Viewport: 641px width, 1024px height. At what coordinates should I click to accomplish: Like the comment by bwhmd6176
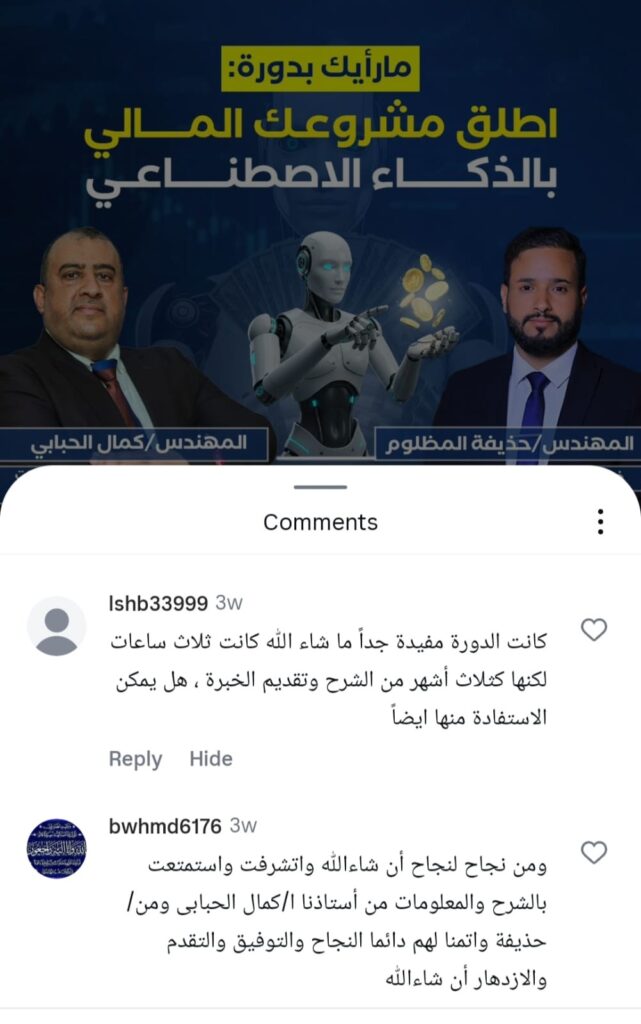click(x=594, y=852)
